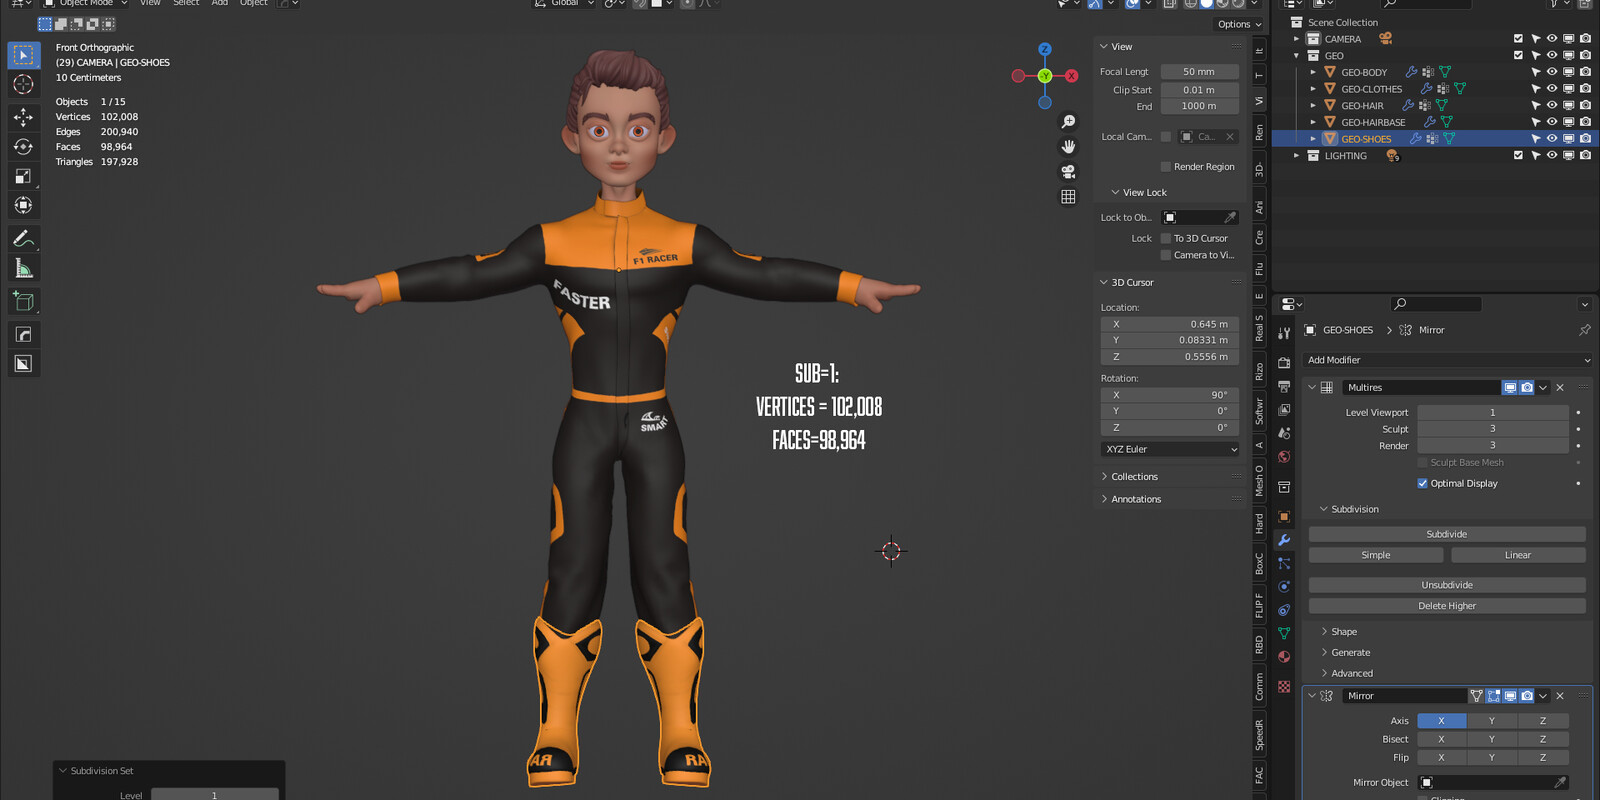
Task: Click the pin icon in properties header
Action: [x=1584, y=330]
